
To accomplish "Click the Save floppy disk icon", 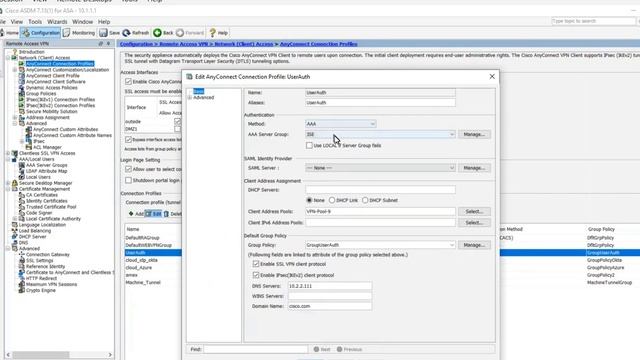I will [103, 33].
